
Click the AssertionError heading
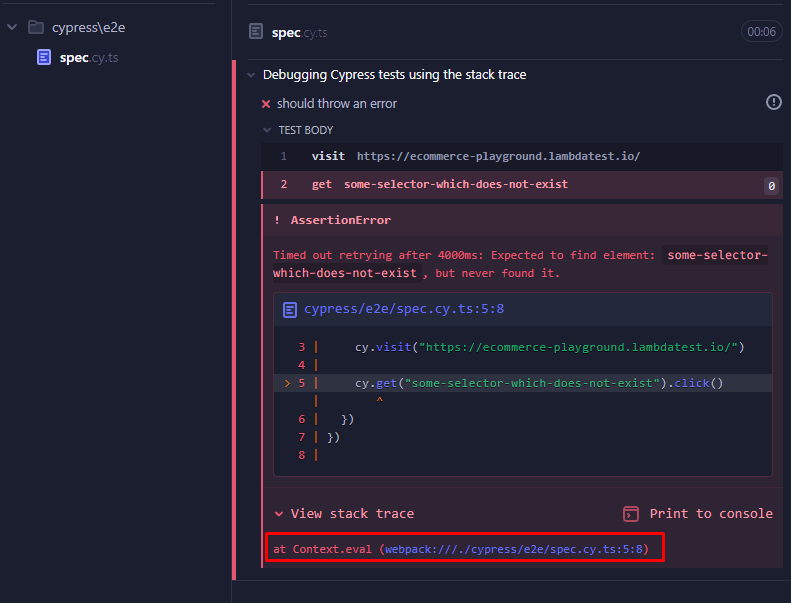point(341,220)
